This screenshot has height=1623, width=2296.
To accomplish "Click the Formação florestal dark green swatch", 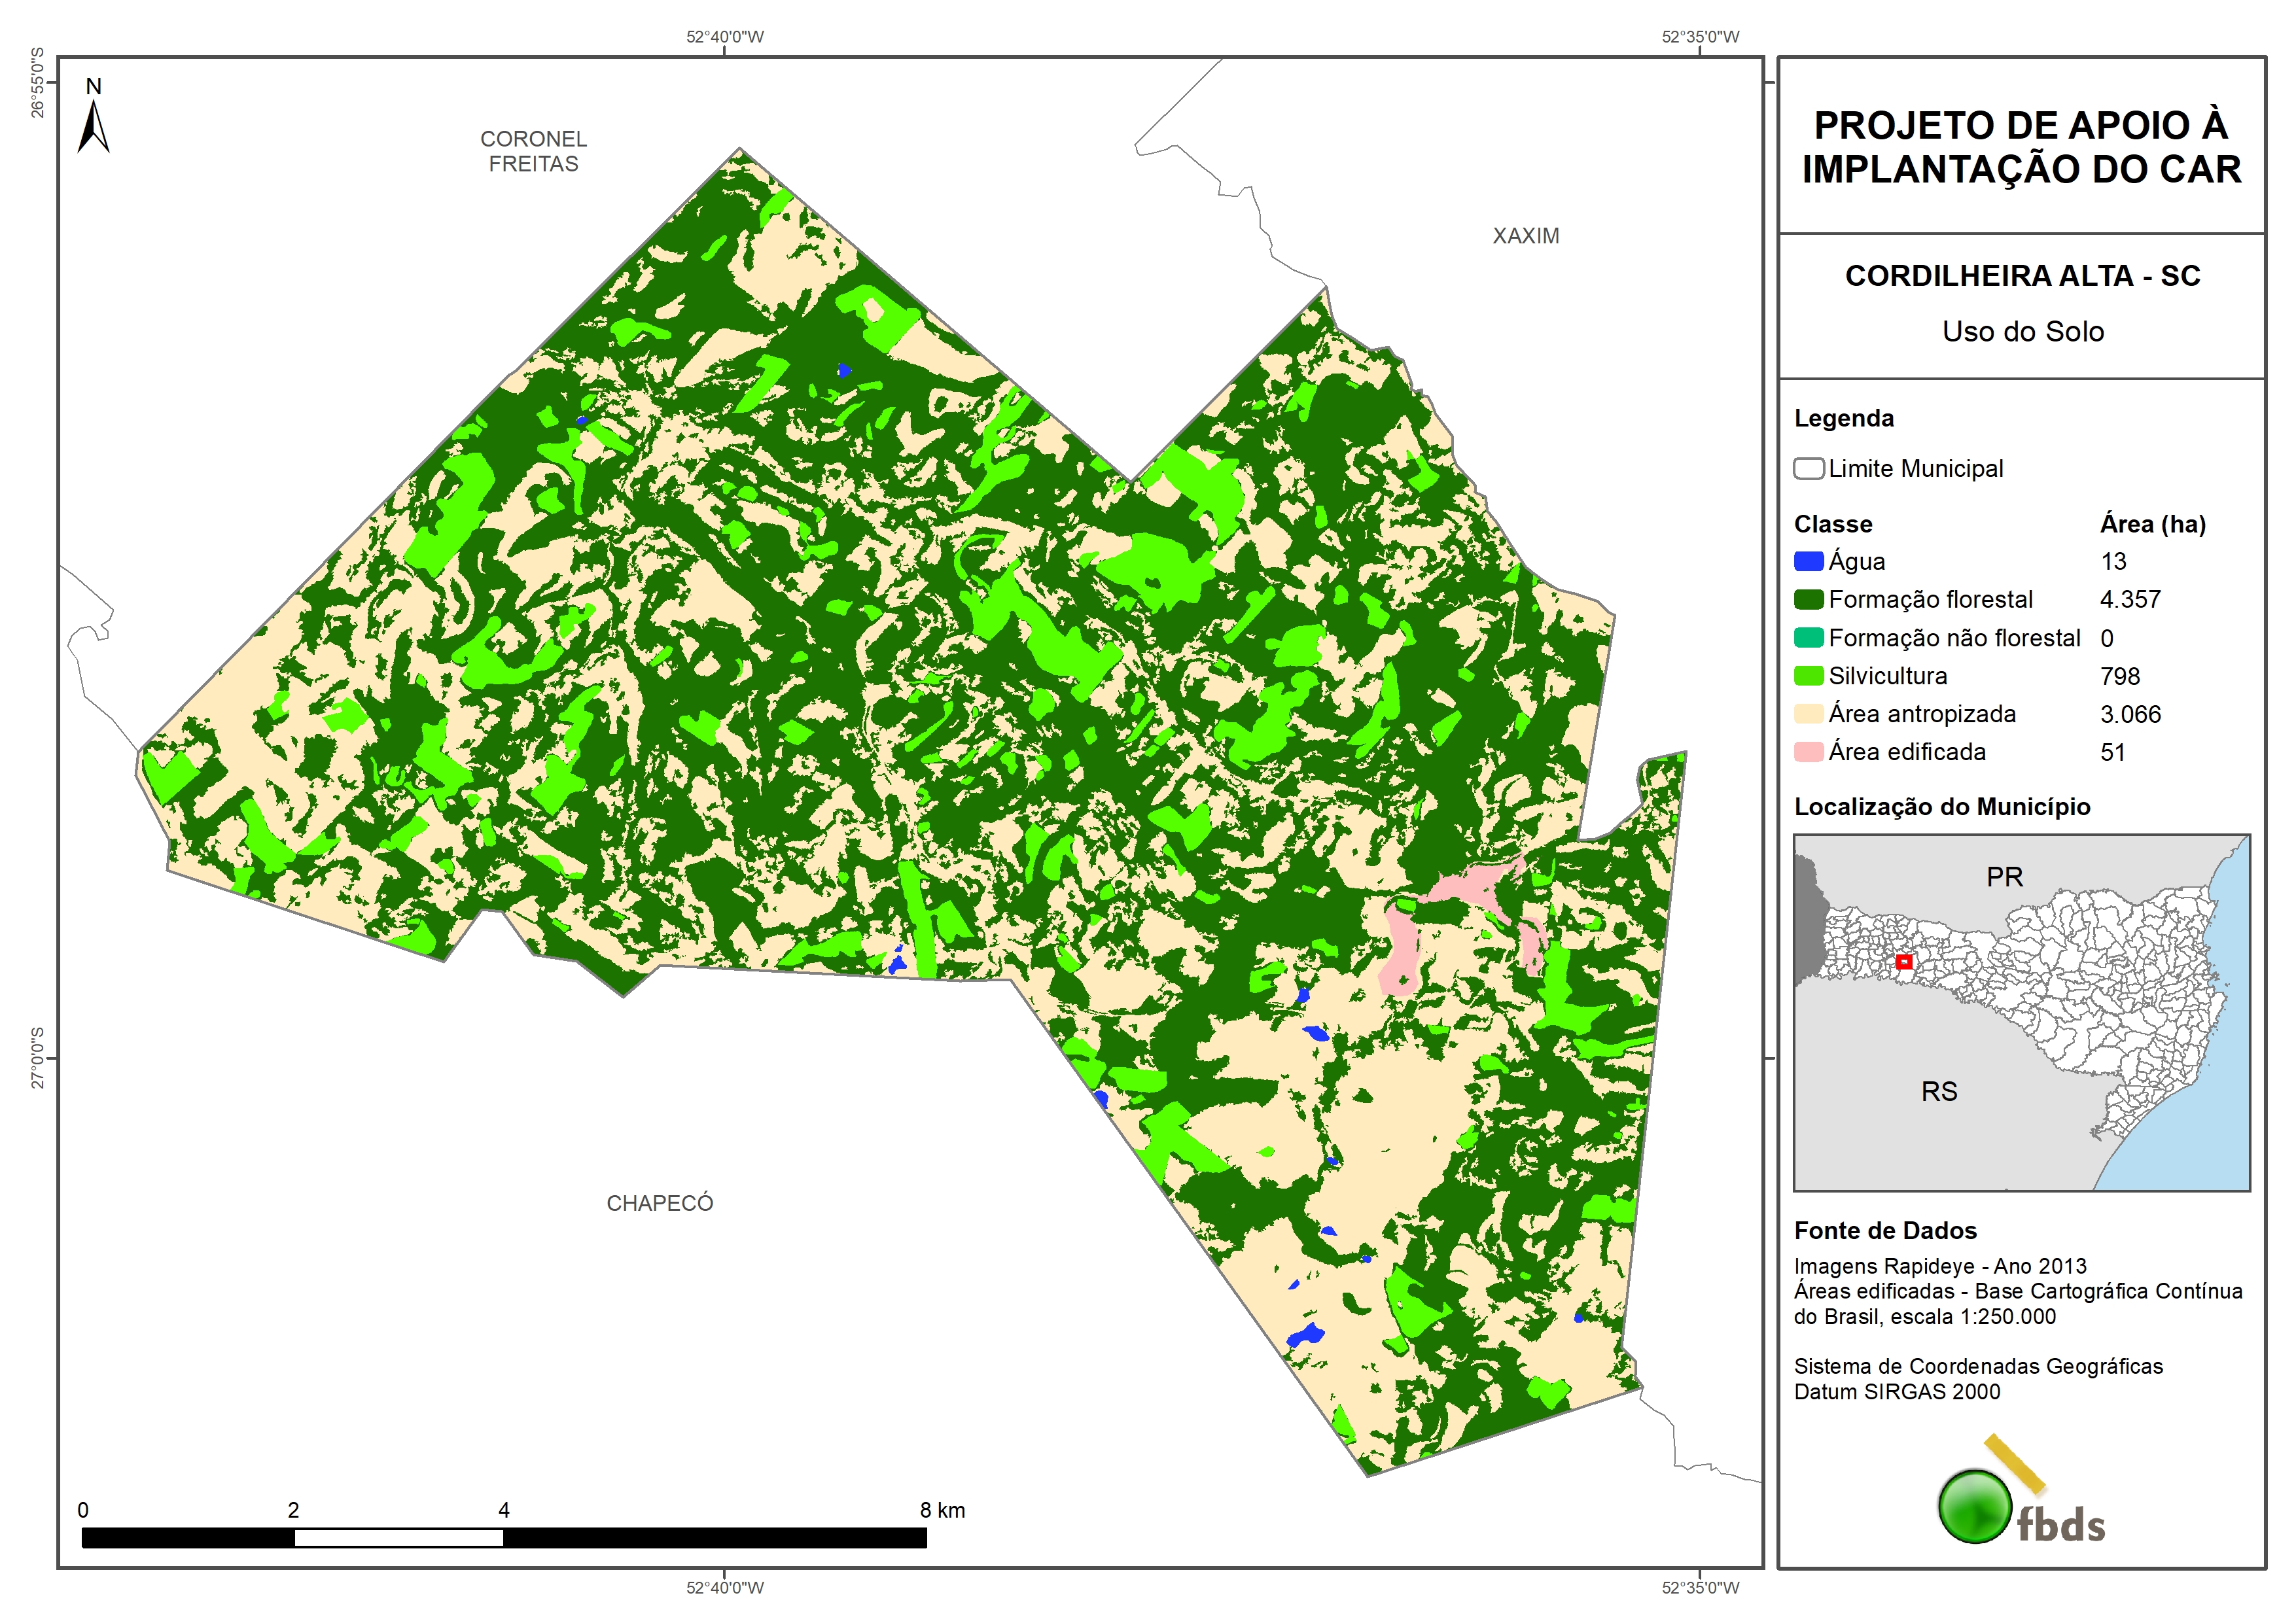I will click(x=1808, y=600).
